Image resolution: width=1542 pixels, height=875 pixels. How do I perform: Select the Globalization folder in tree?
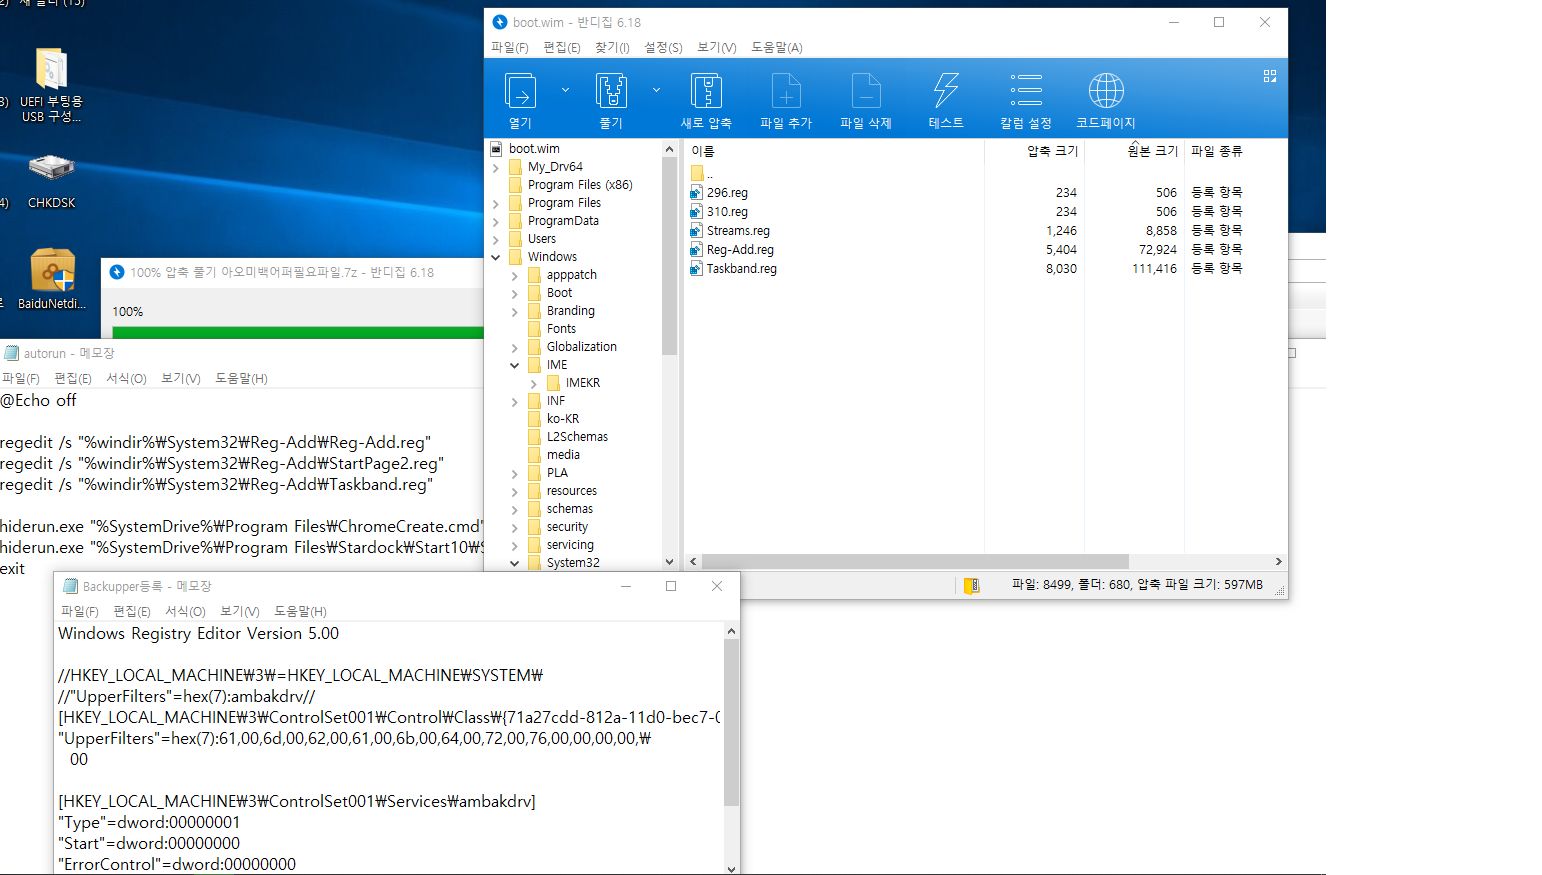(581, 347)
